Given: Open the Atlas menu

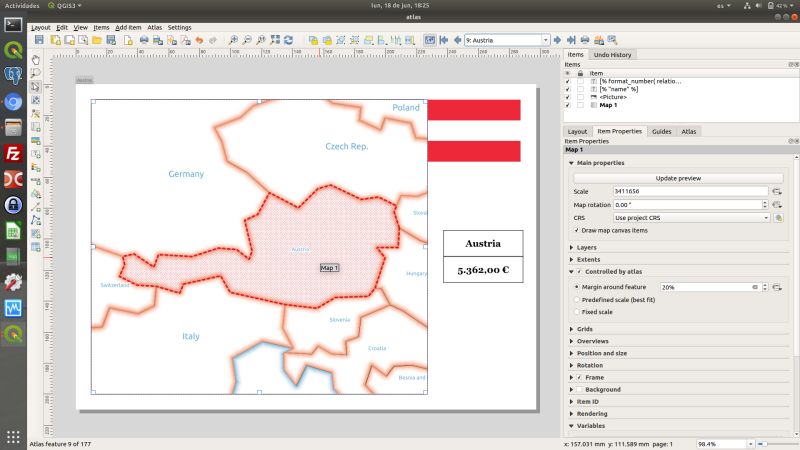Looking at the screenshot, I should click(155, 28).
